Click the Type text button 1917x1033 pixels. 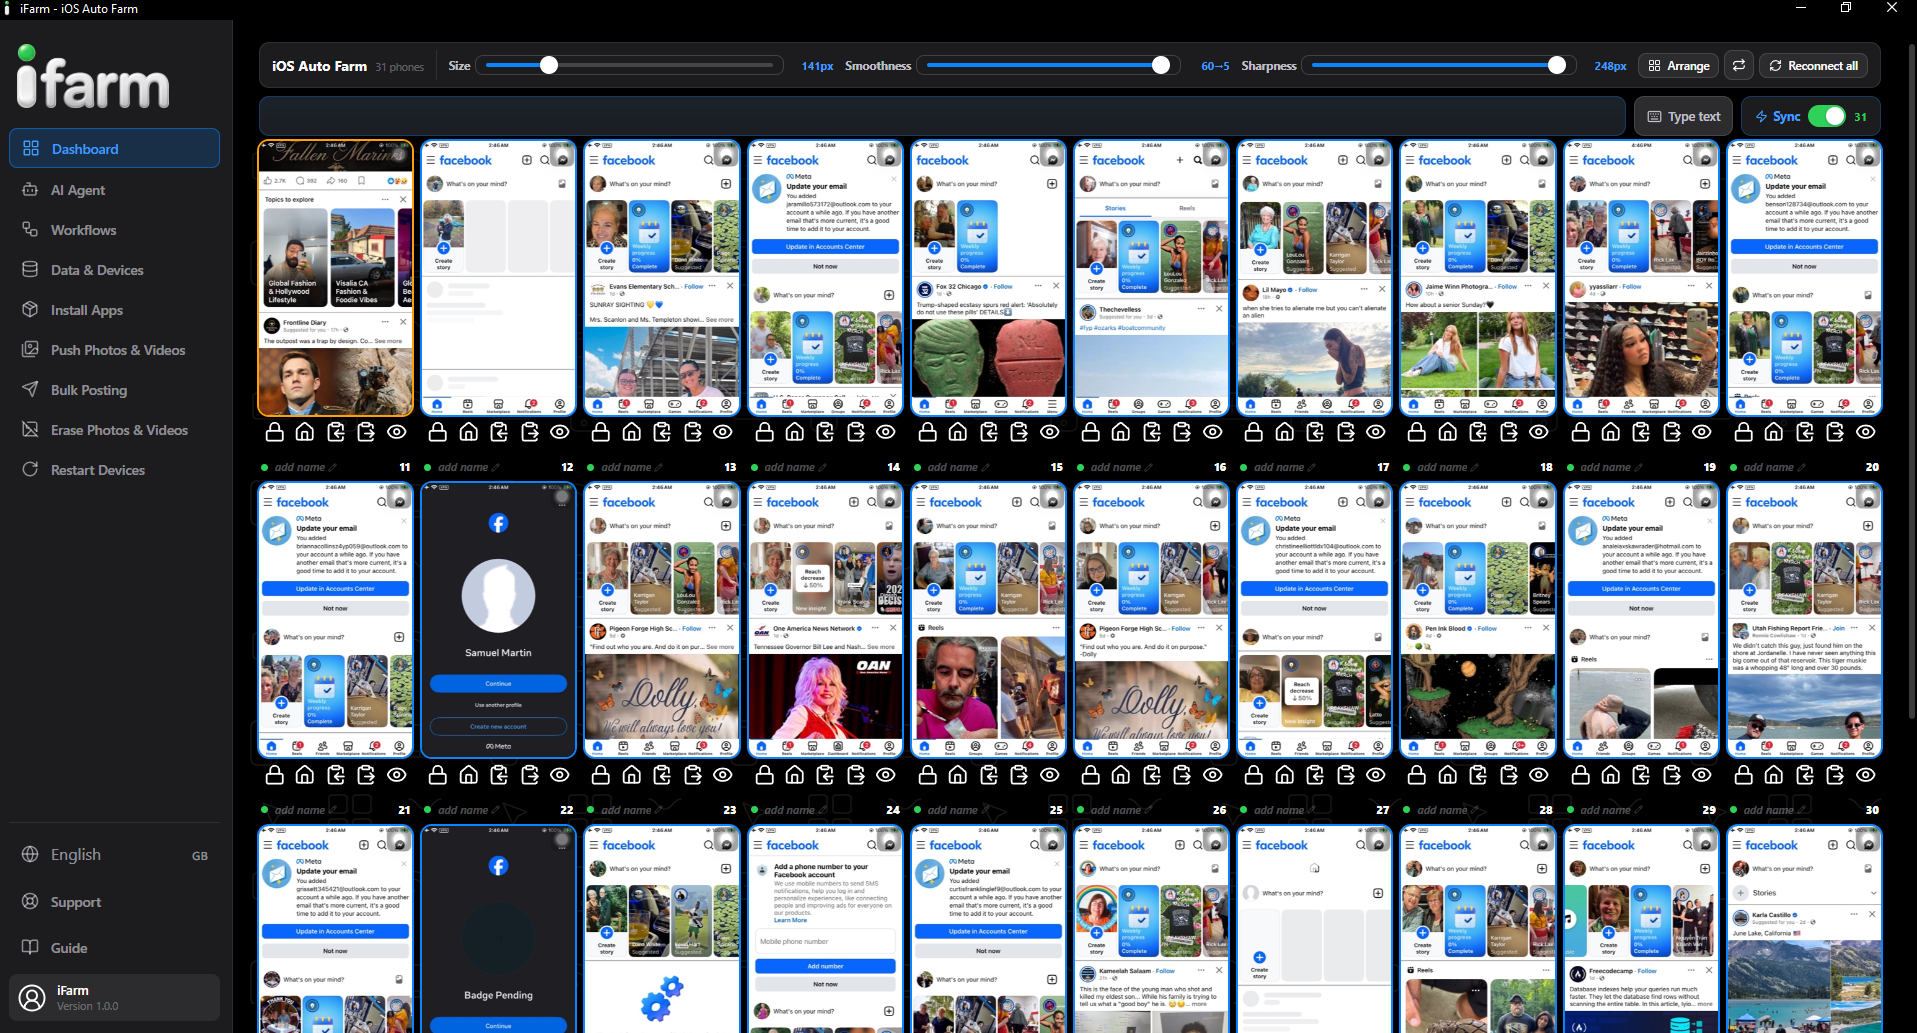click(1684, 116)
